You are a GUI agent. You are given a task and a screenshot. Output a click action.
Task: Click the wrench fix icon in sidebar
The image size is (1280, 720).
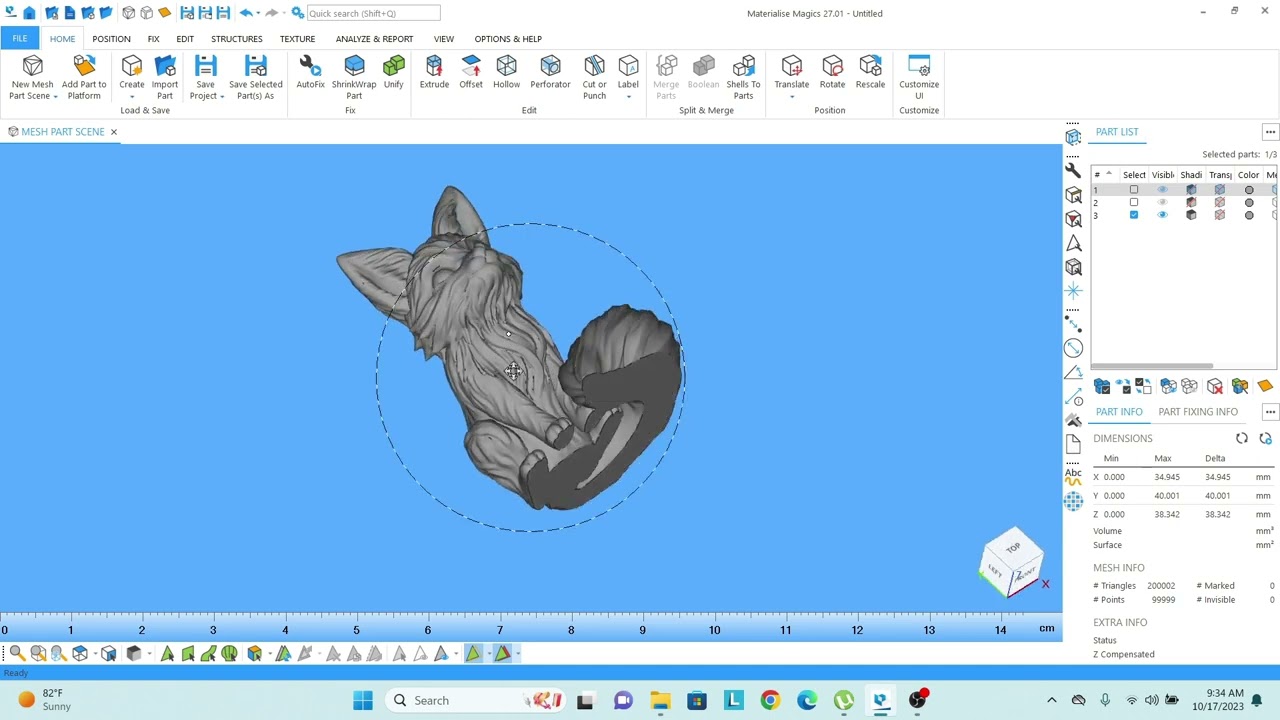[1073, 170]
